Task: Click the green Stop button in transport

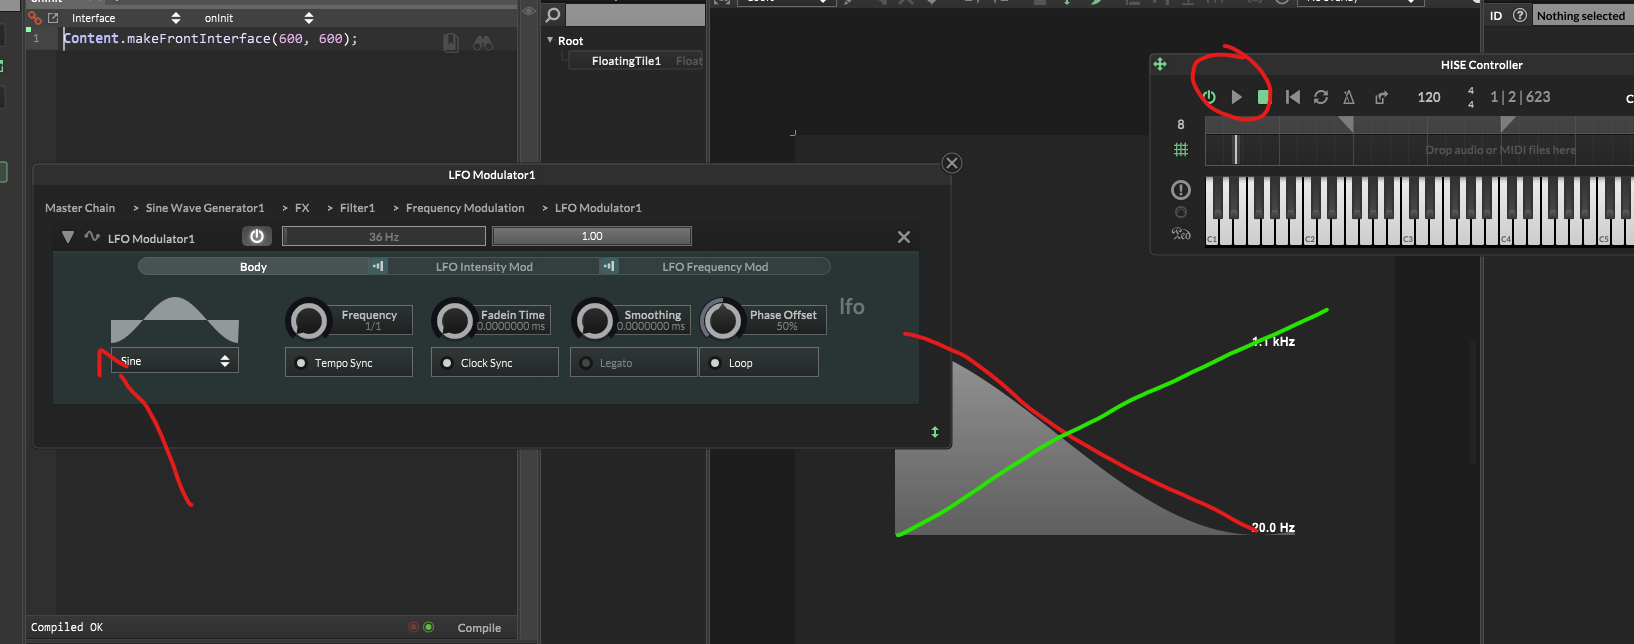Action: coord(1263,97)
